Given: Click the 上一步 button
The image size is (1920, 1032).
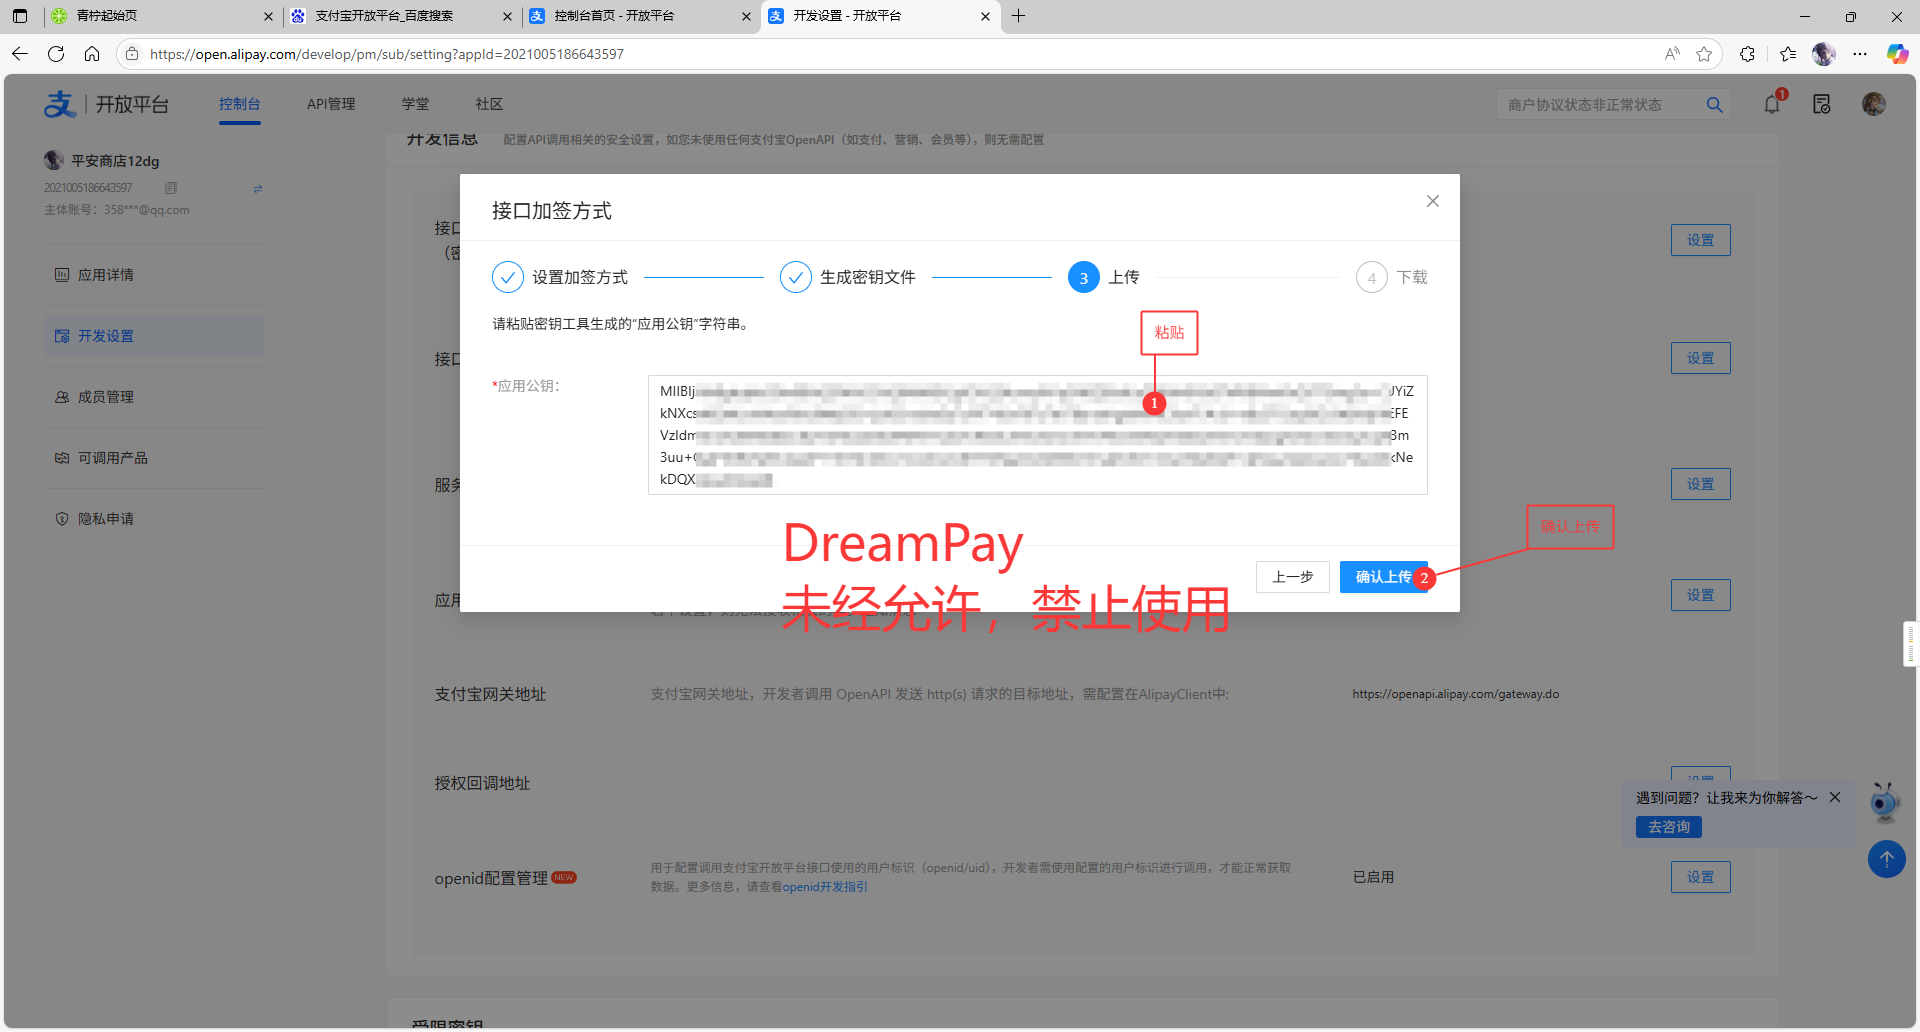Looking at the screenshot, I should [x=1292, y=577].
